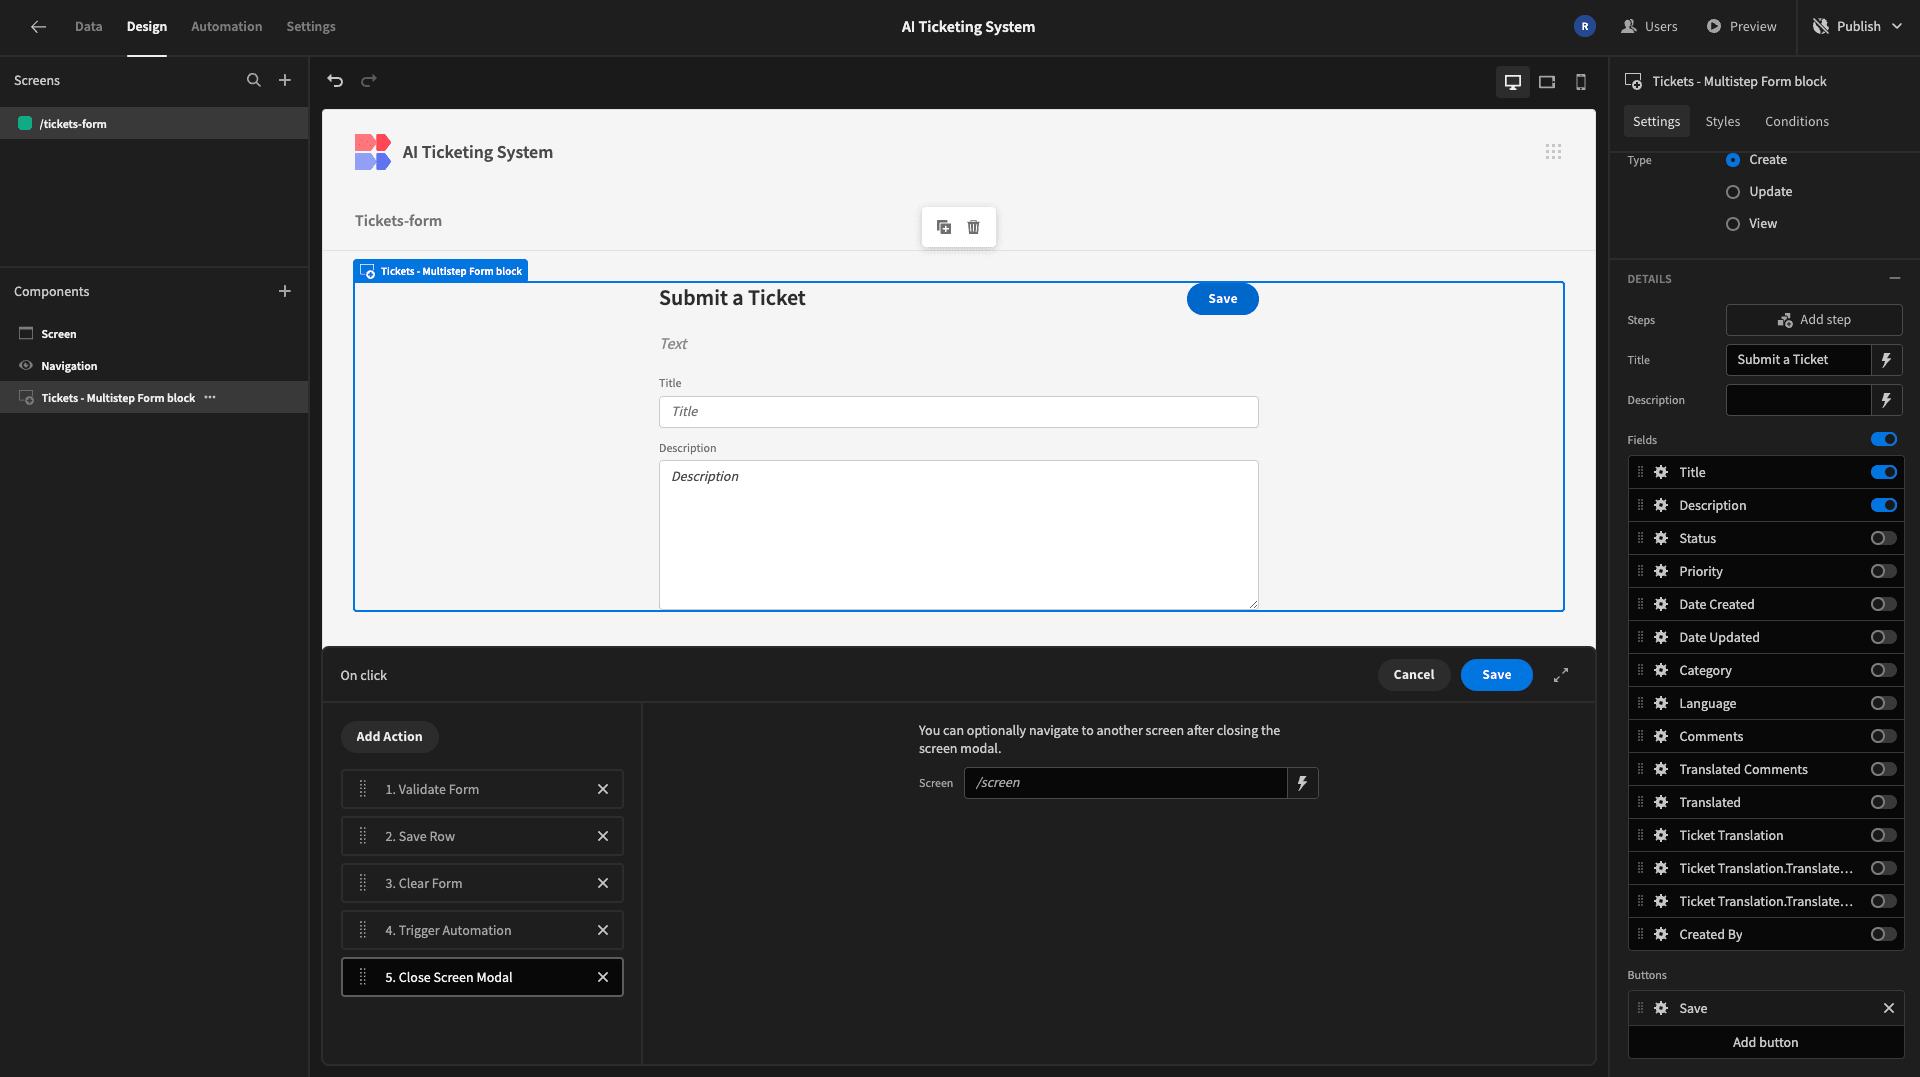Screen dimensions: 1920x1077
Task: Open the lightning binding for Screen field
Action: 1302,783
